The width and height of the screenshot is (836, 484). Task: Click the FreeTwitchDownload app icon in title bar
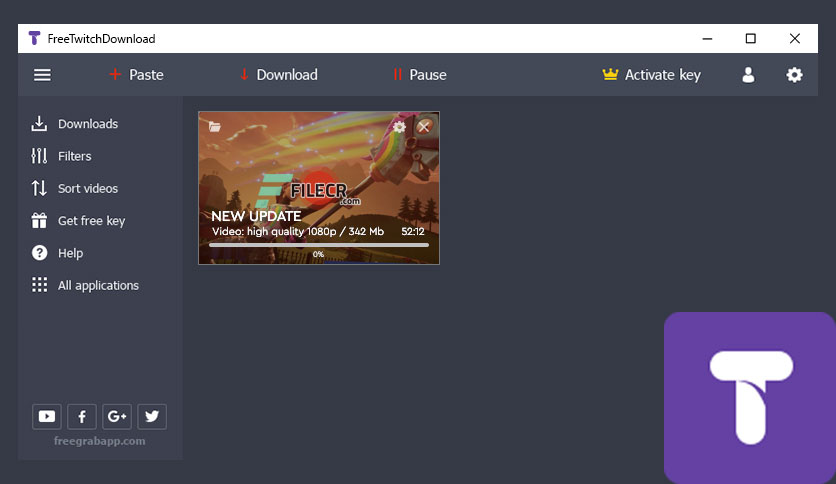pos(35,38)
